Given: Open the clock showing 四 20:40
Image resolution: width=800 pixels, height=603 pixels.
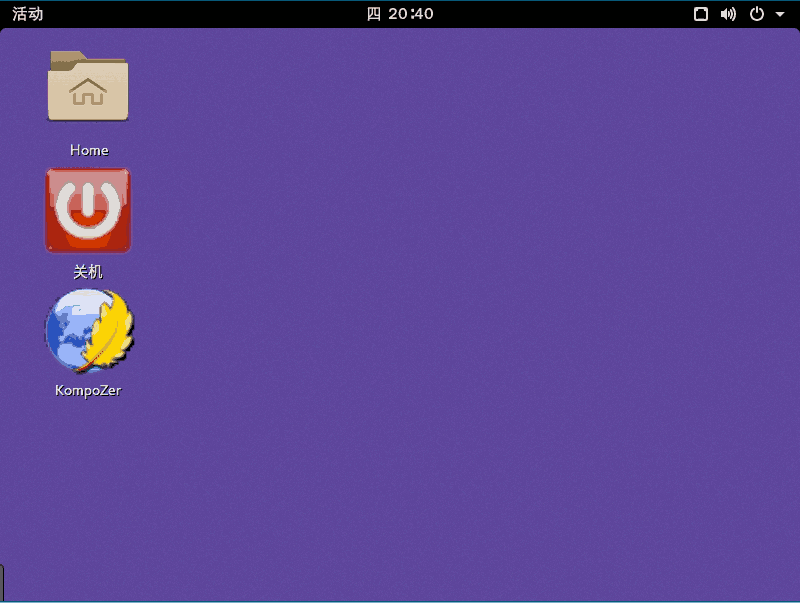Looking at the screenshot, I should point(400,14).
